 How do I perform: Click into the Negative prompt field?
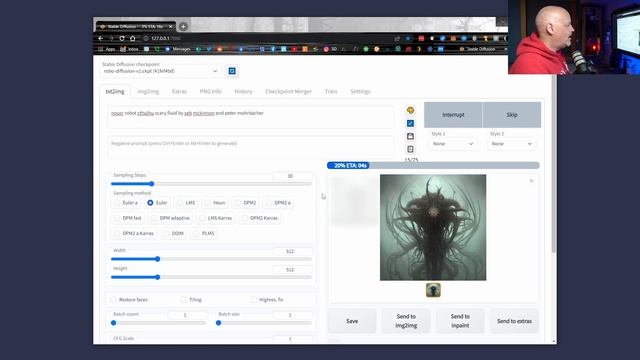click(x=251, y=147)
